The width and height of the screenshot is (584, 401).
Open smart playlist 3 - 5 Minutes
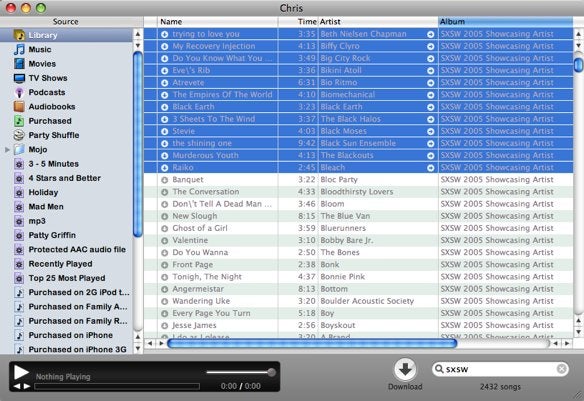(19, 164)
